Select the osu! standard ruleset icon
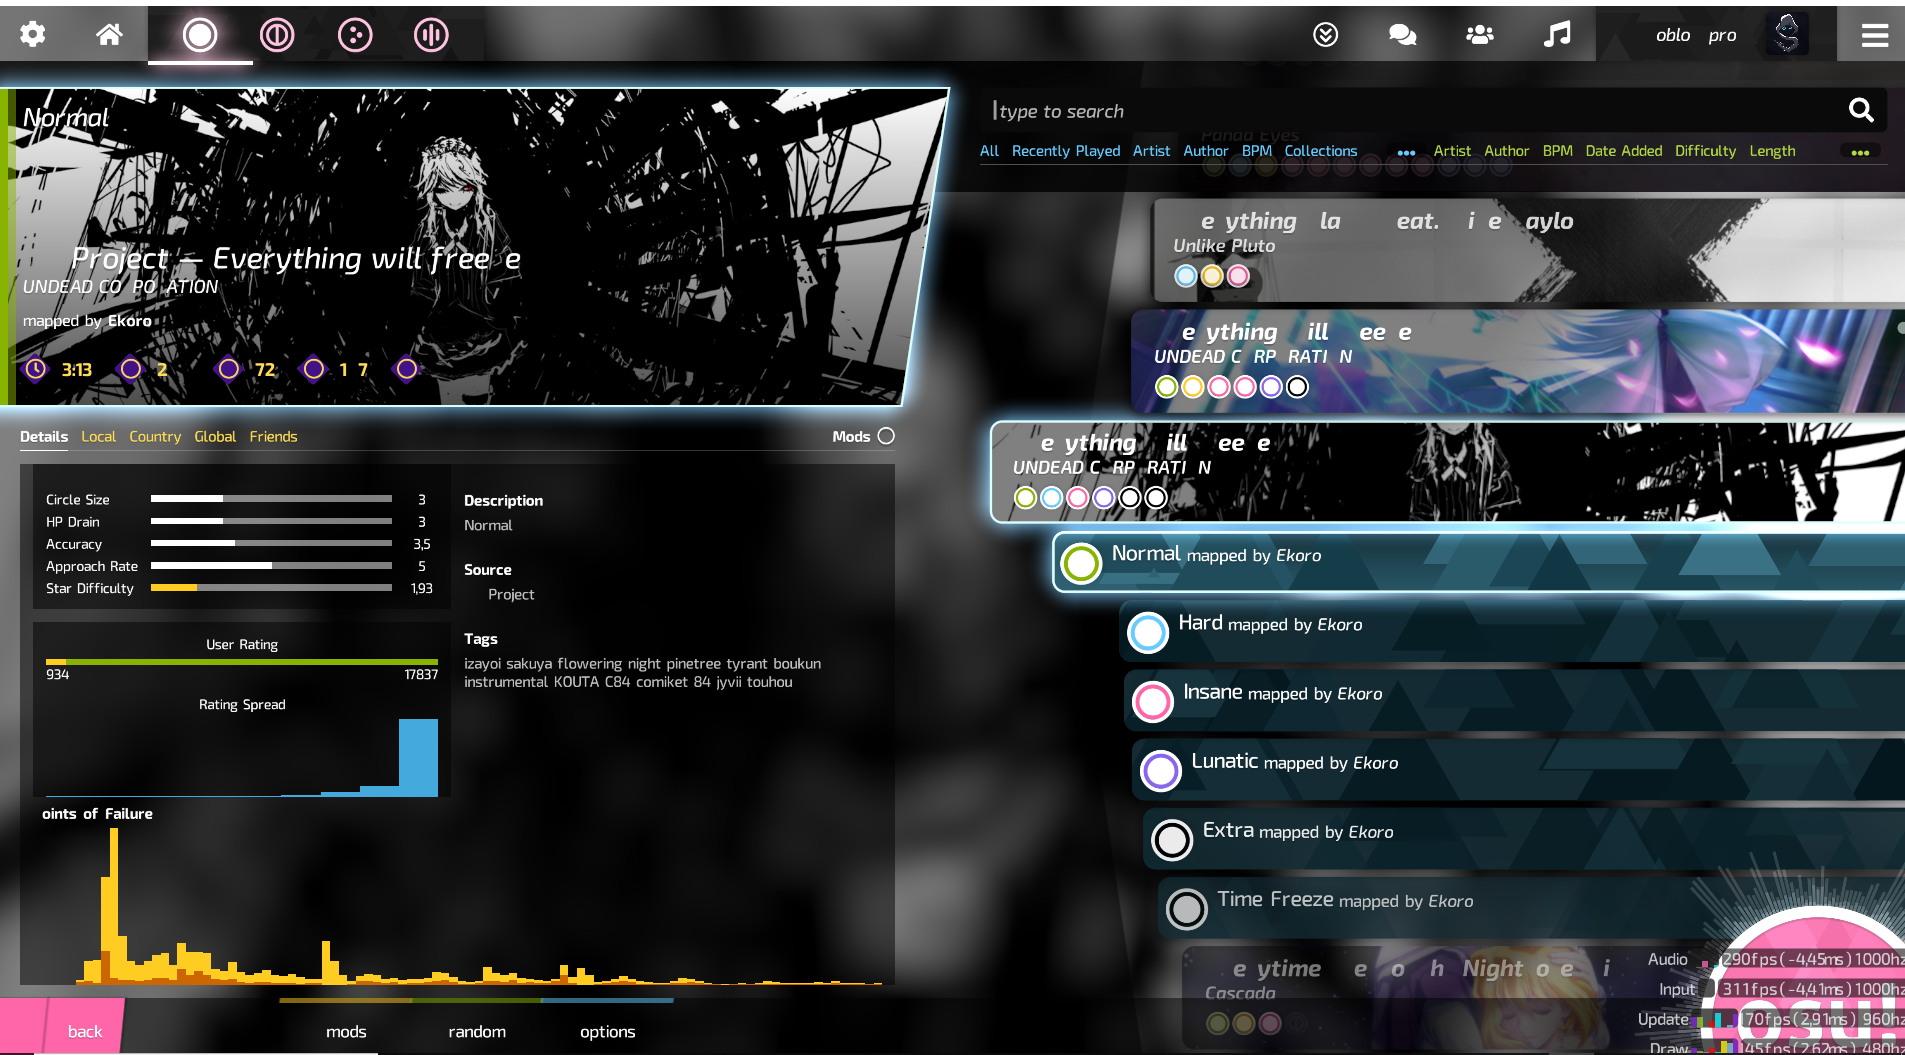1905x1055 pixels. (x=200, y=33)
